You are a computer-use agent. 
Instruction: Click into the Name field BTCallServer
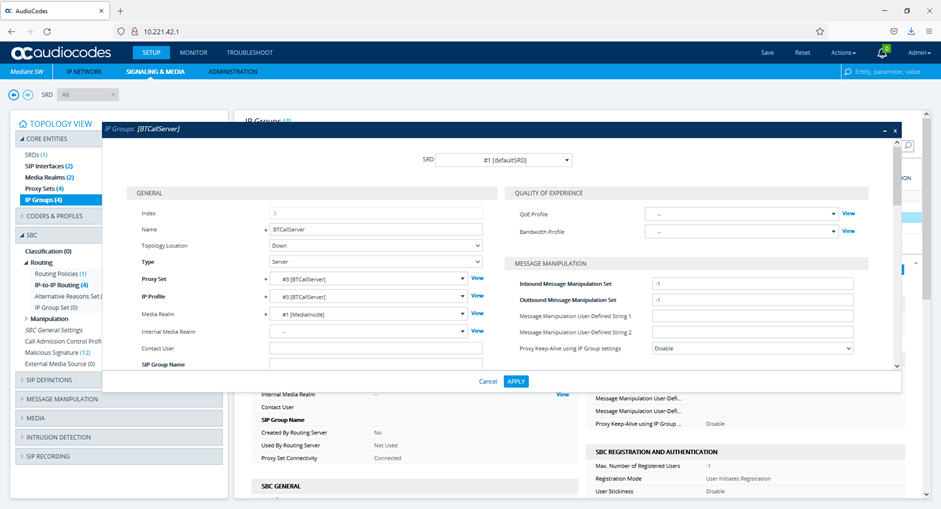(376, 229)
